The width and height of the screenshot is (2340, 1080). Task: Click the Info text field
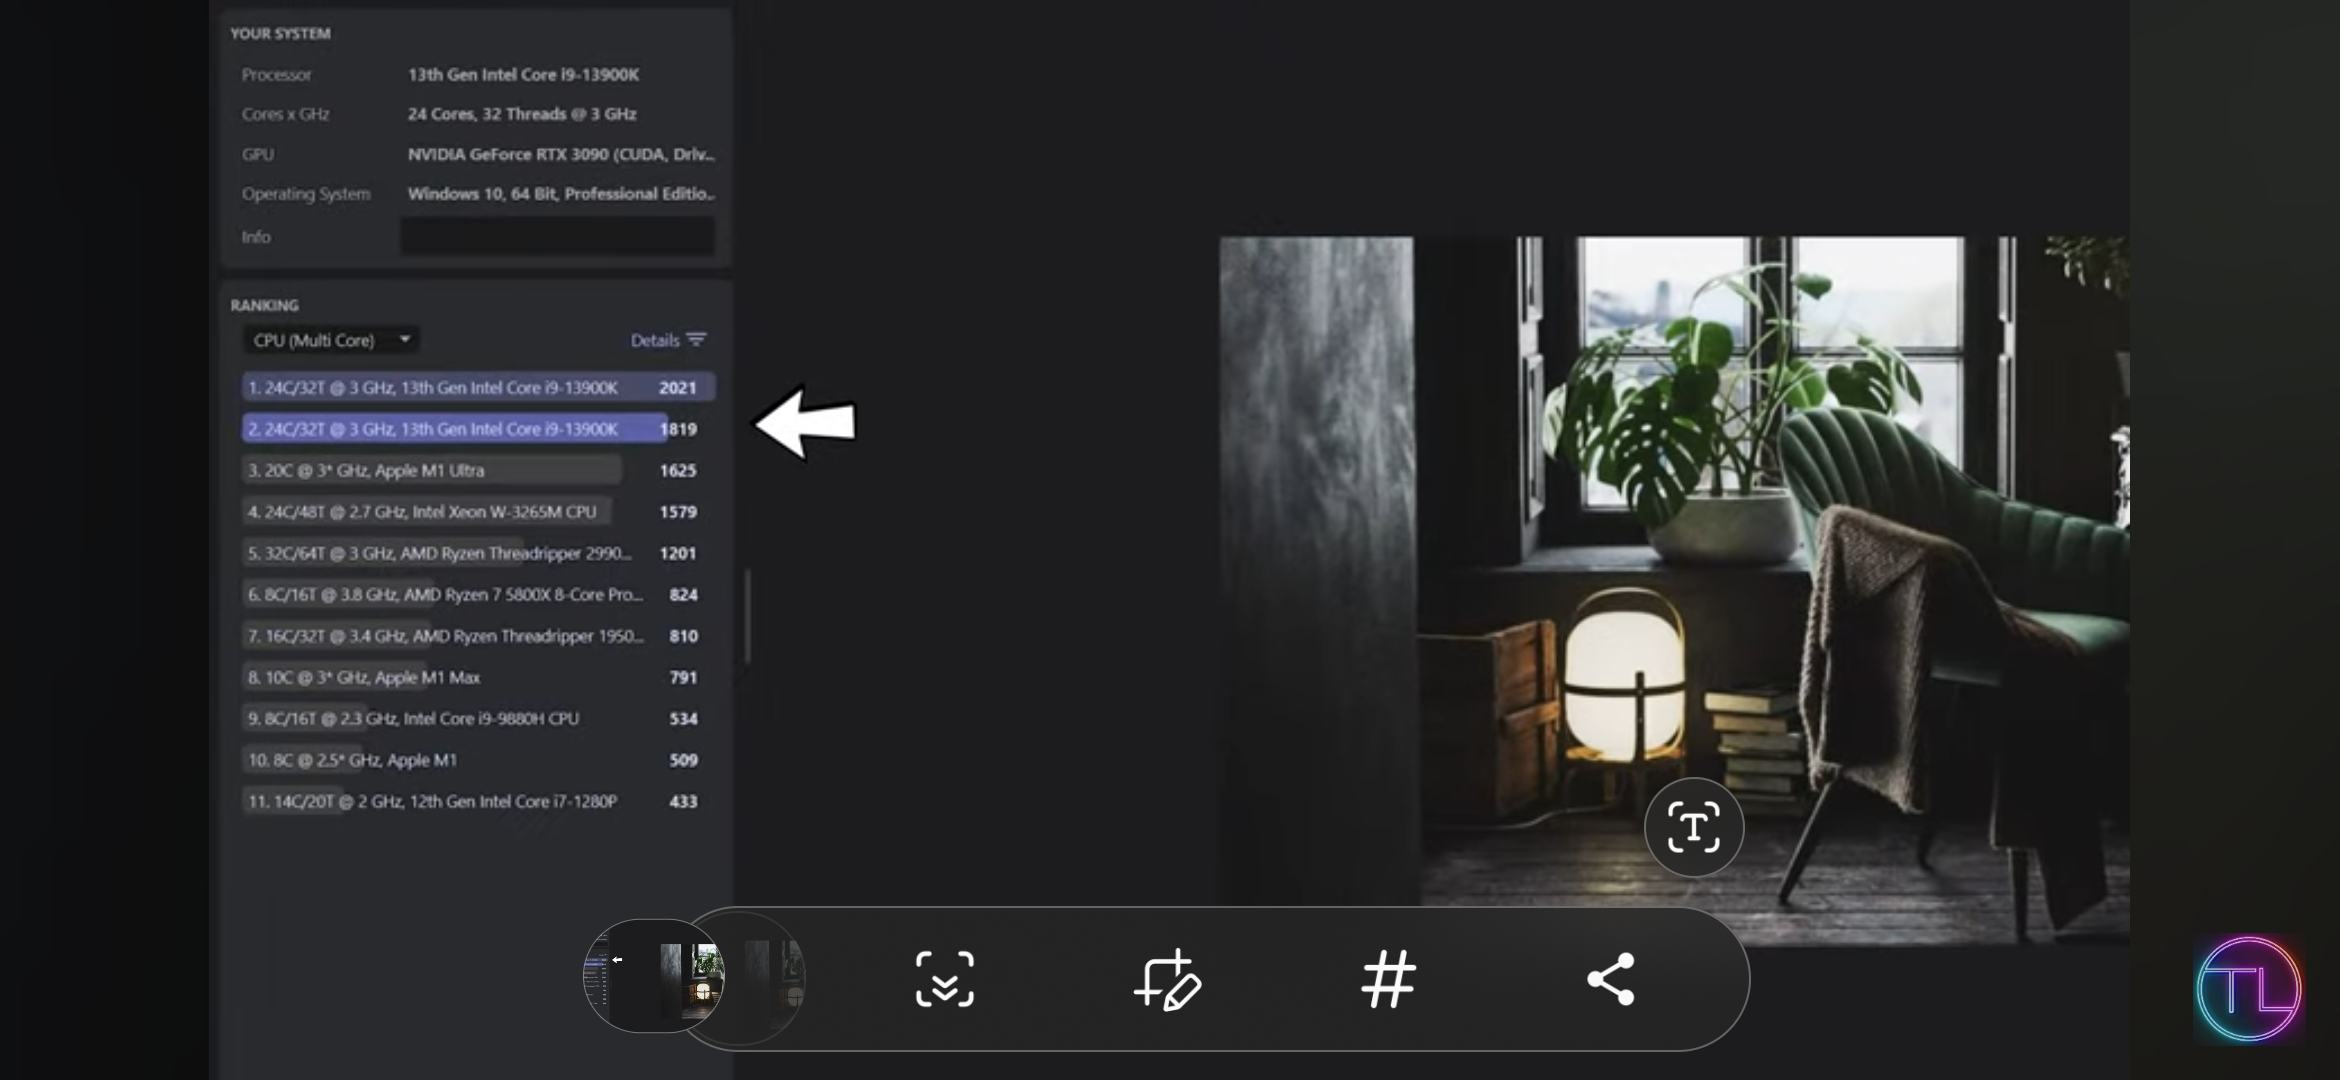click(557, 237)
